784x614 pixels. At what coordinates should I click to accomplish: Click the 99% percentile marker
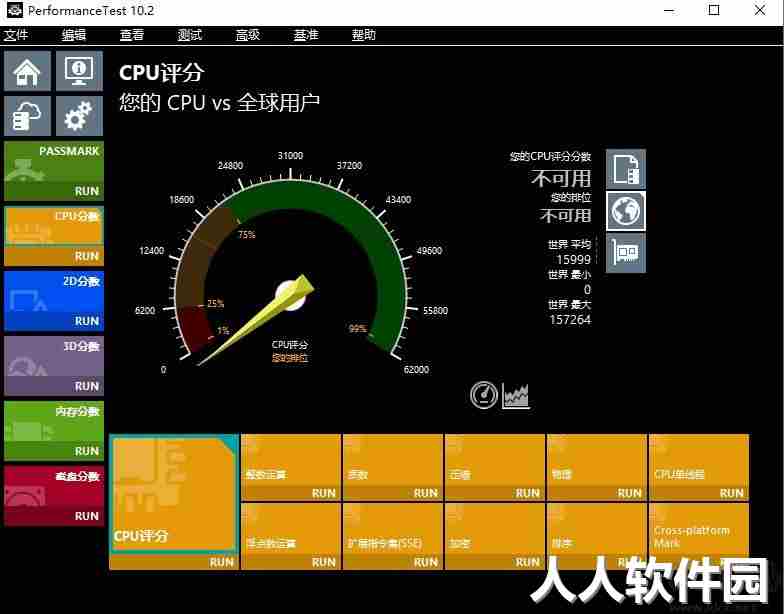click(358, 328)
